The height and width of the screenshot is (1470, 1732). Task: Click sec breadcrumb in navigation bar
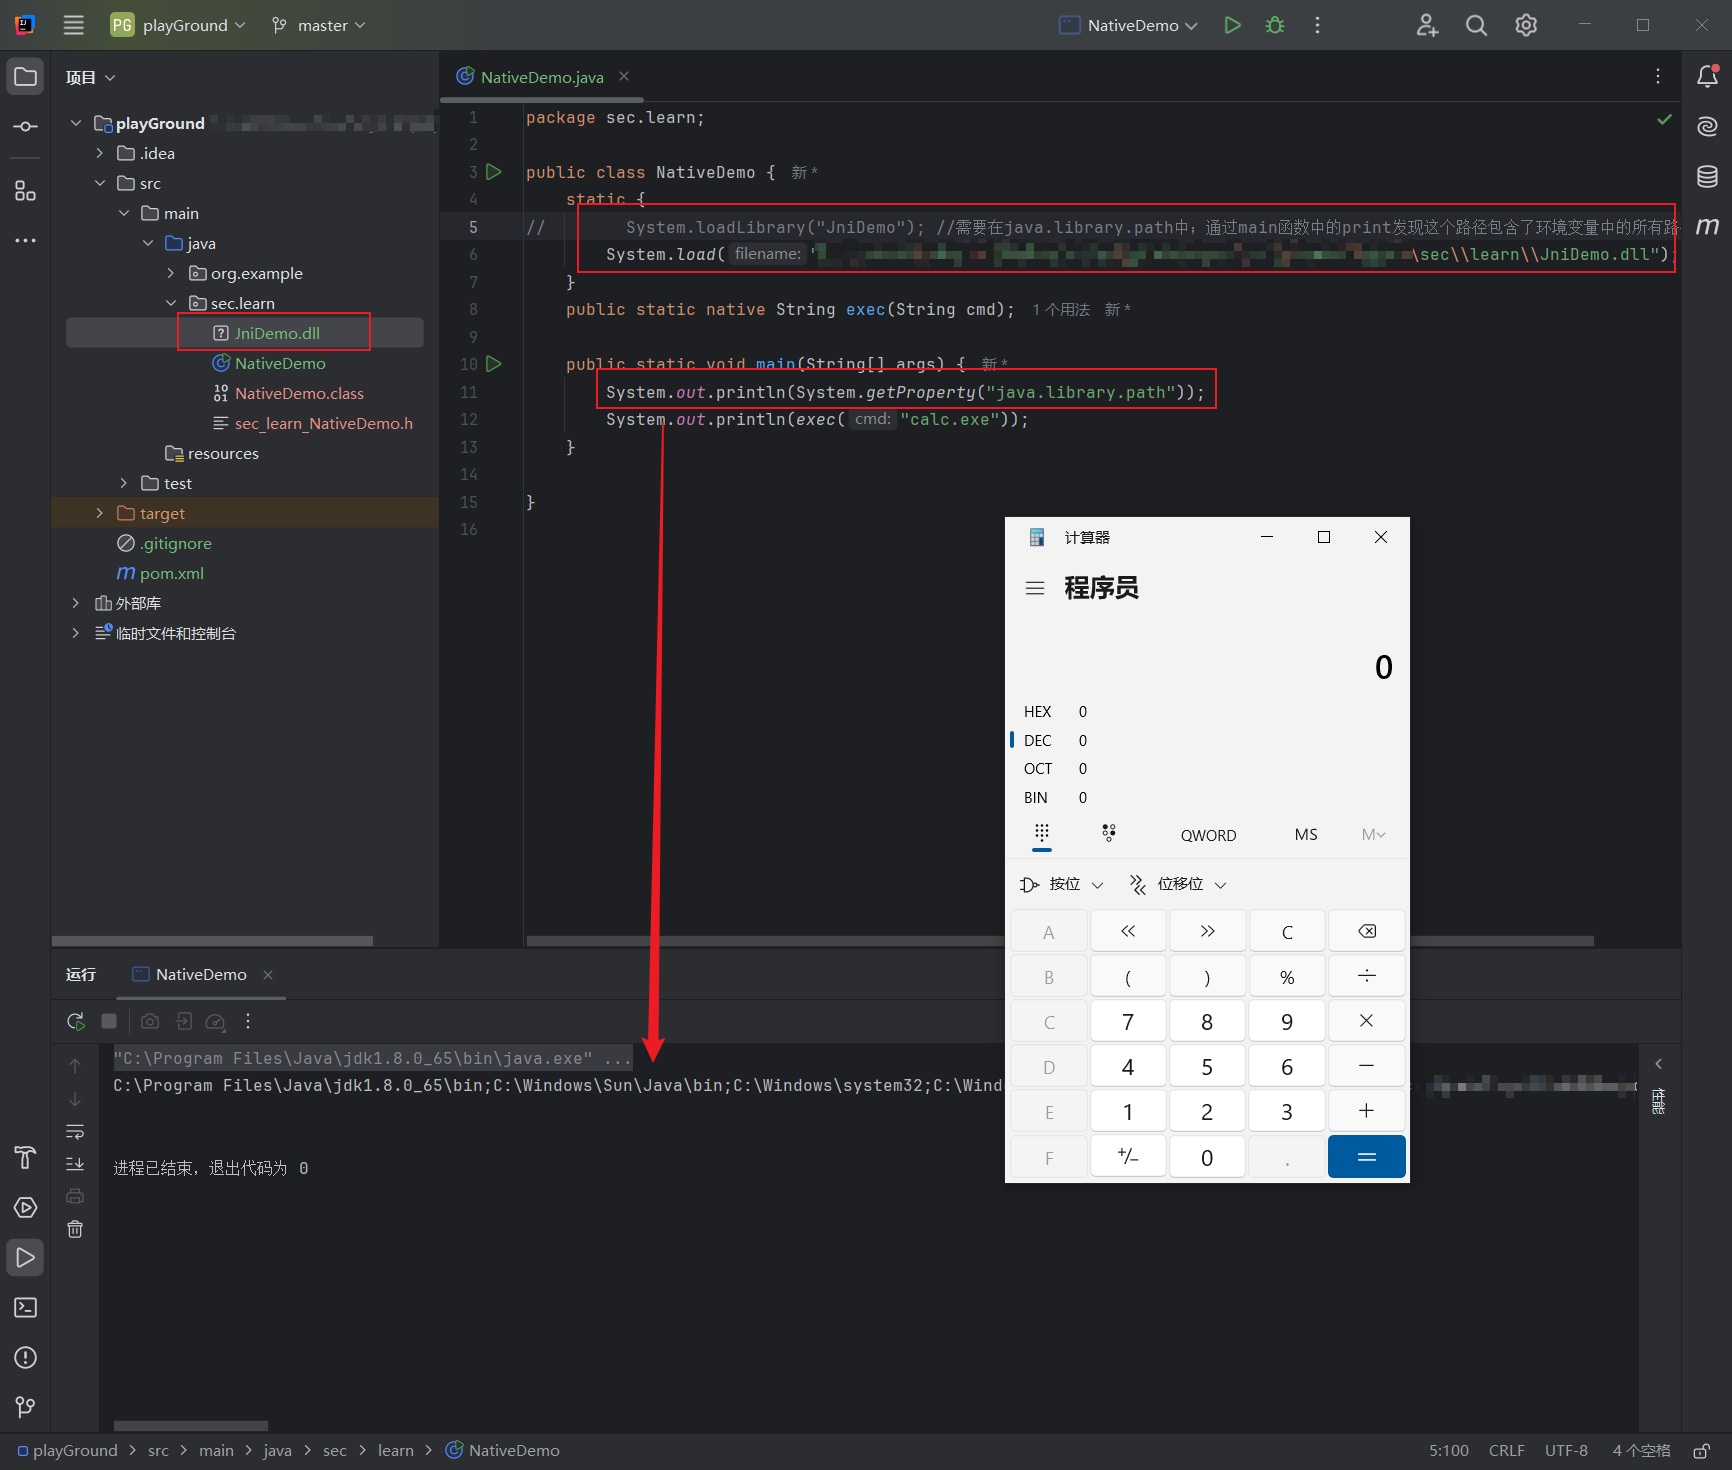pyautogui.click(x=334, y=1450)
